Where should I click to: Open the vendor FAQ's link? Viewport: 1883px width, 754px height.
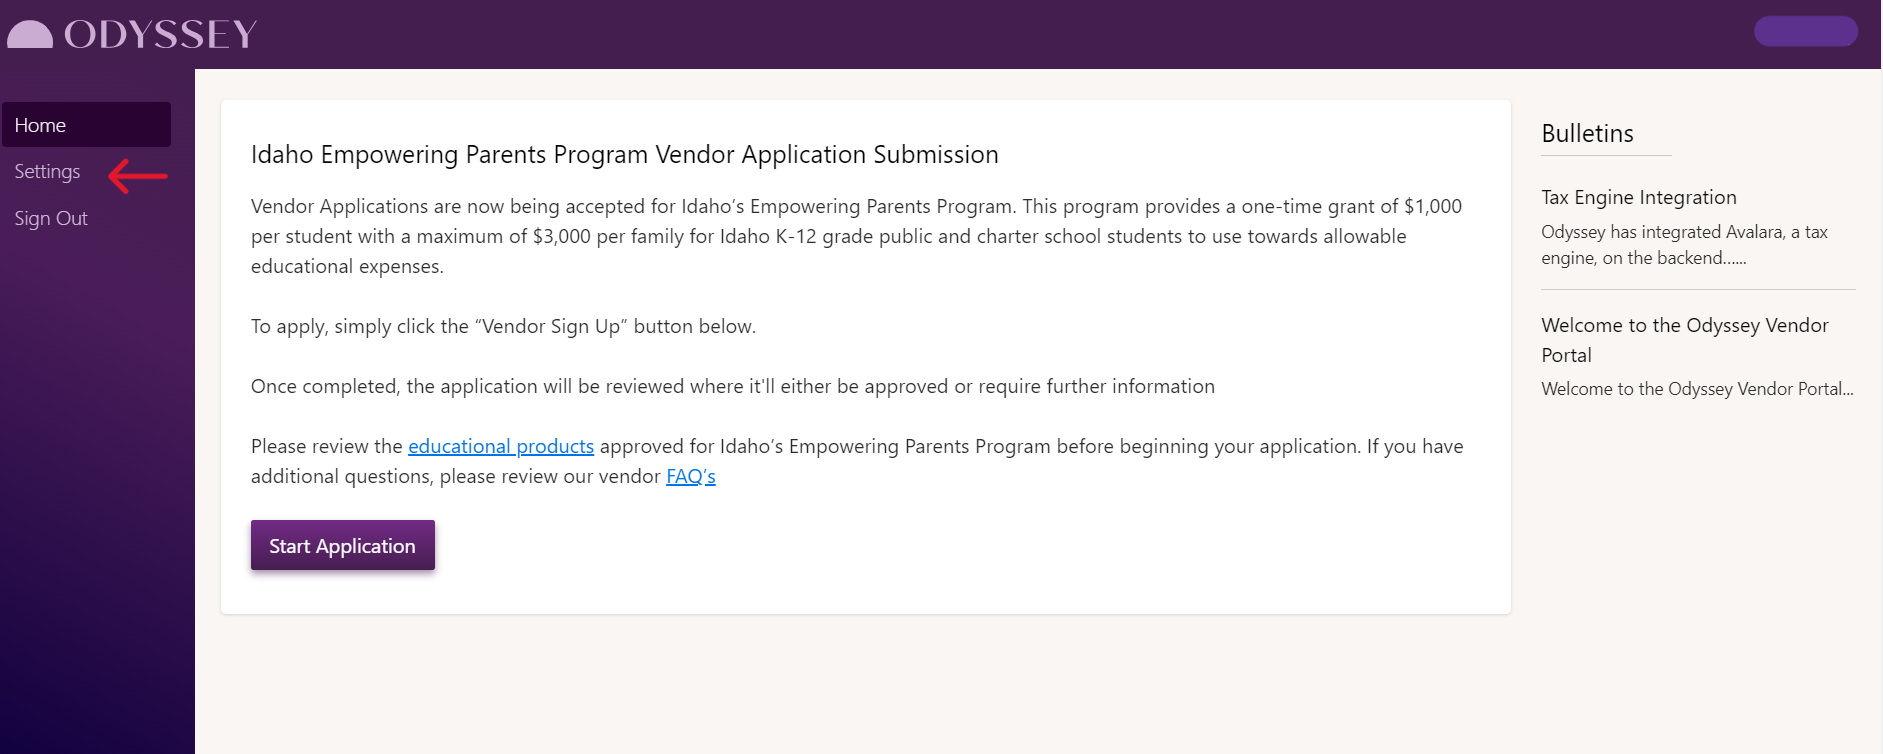(x=691, y=476)
